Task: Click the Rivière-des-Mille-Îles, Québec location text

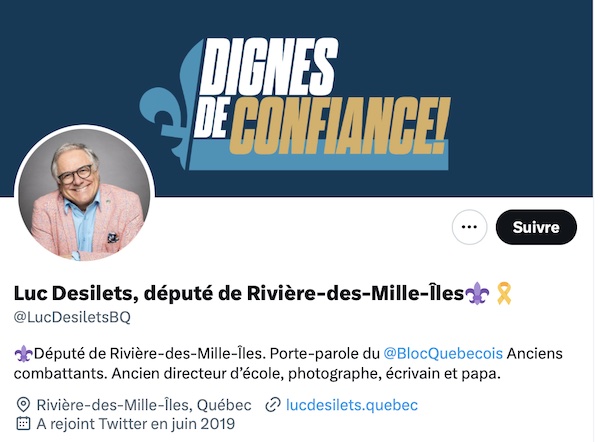Action: (x=144, y=405)
